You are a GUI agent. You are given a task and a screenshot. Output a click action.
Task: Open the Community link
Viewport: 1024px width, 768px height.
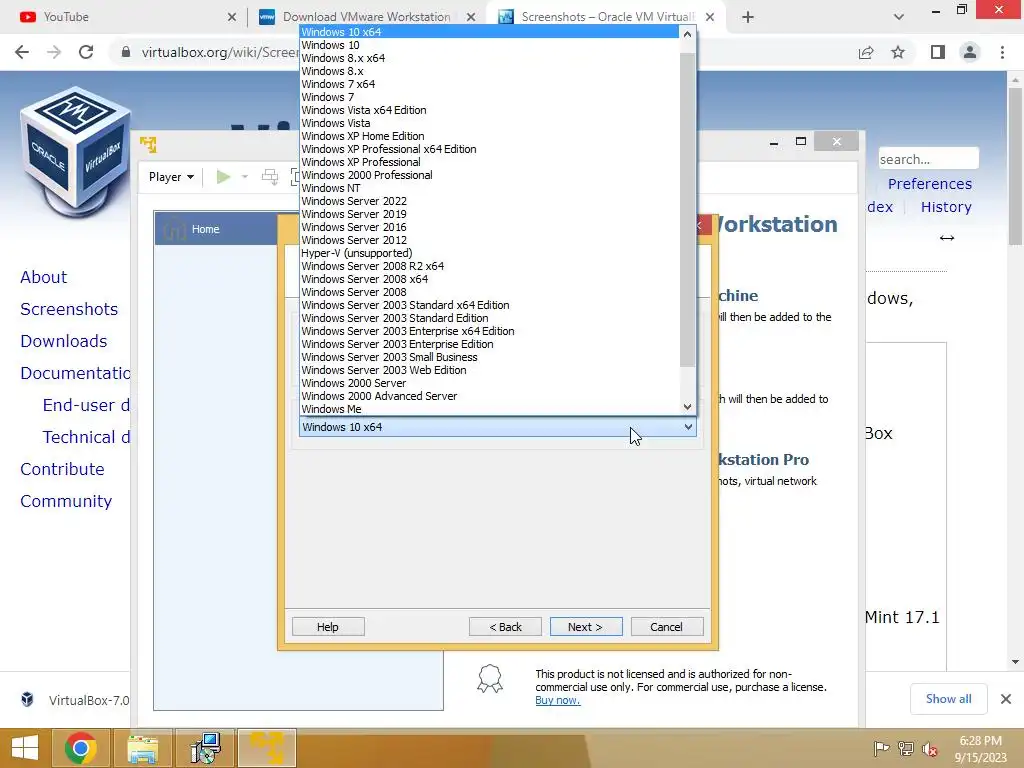click(66, 501)
